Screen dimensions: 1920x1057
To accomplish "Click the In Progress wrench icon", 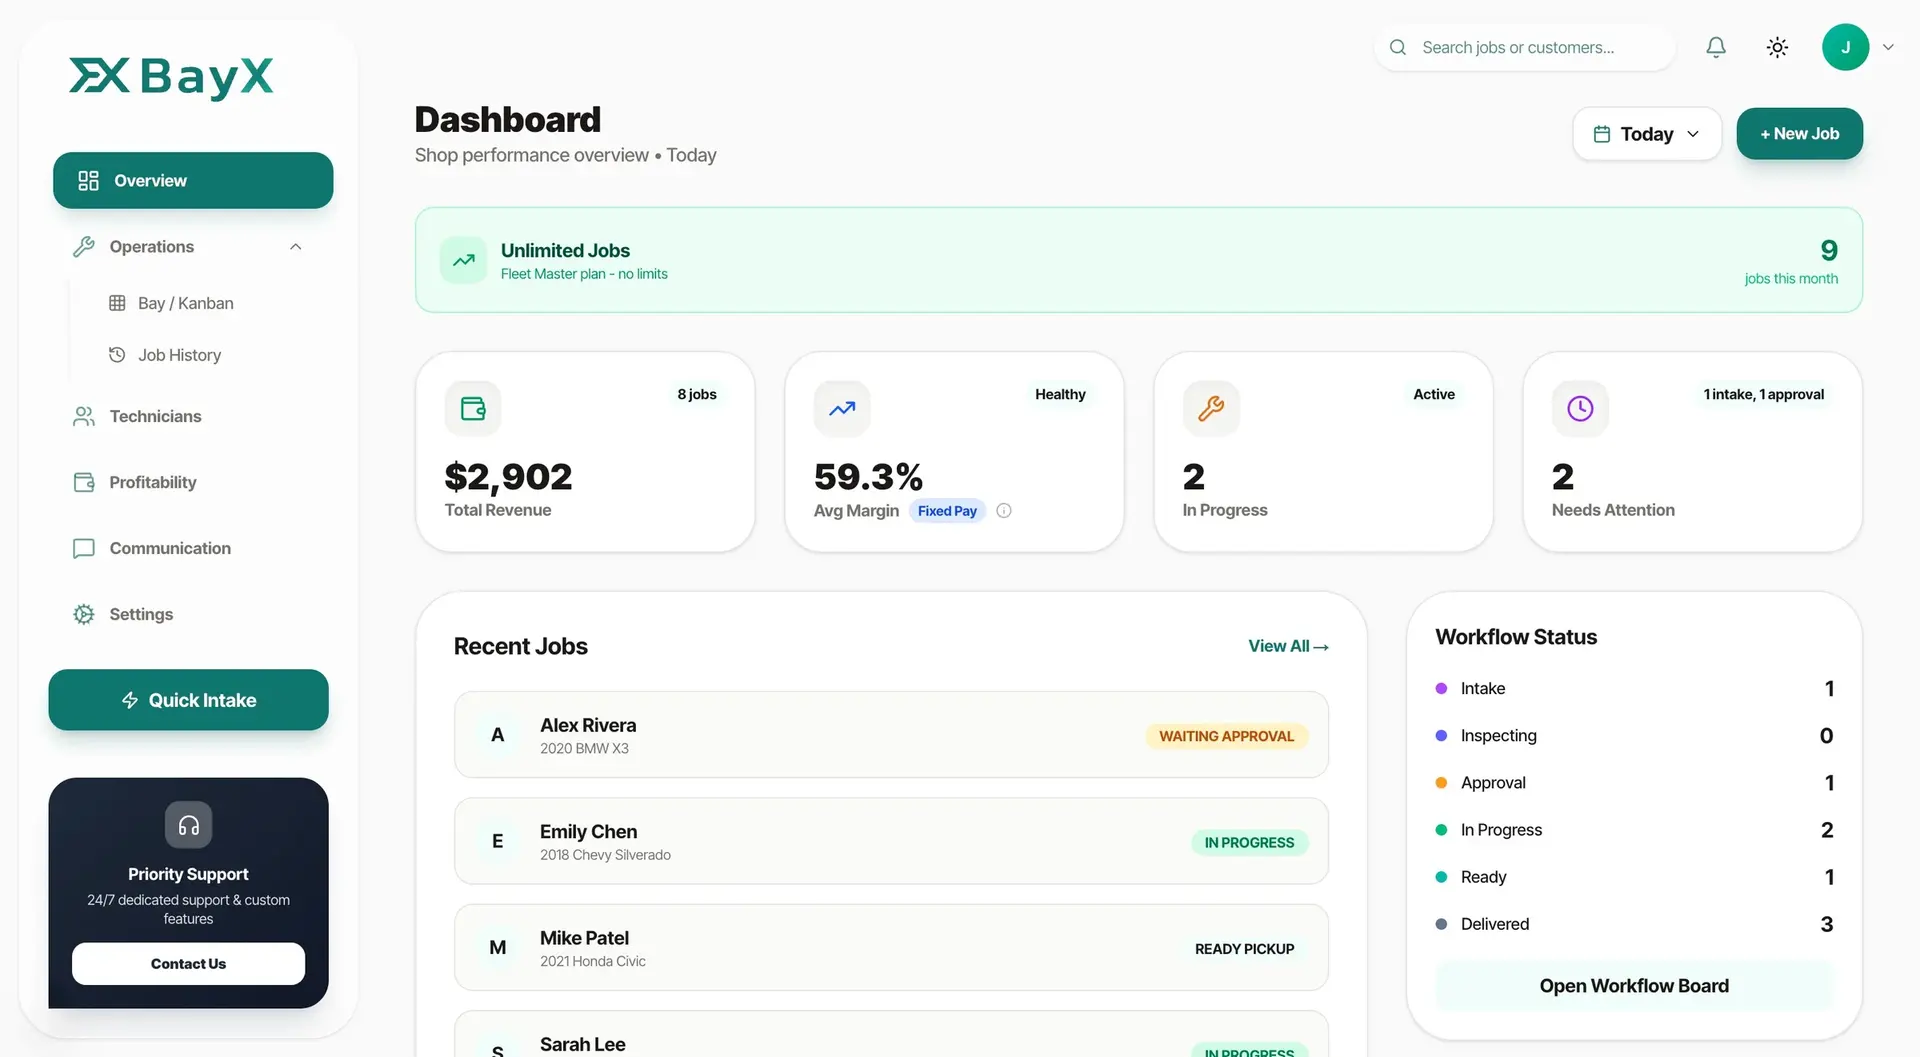I will point(1211,408).
